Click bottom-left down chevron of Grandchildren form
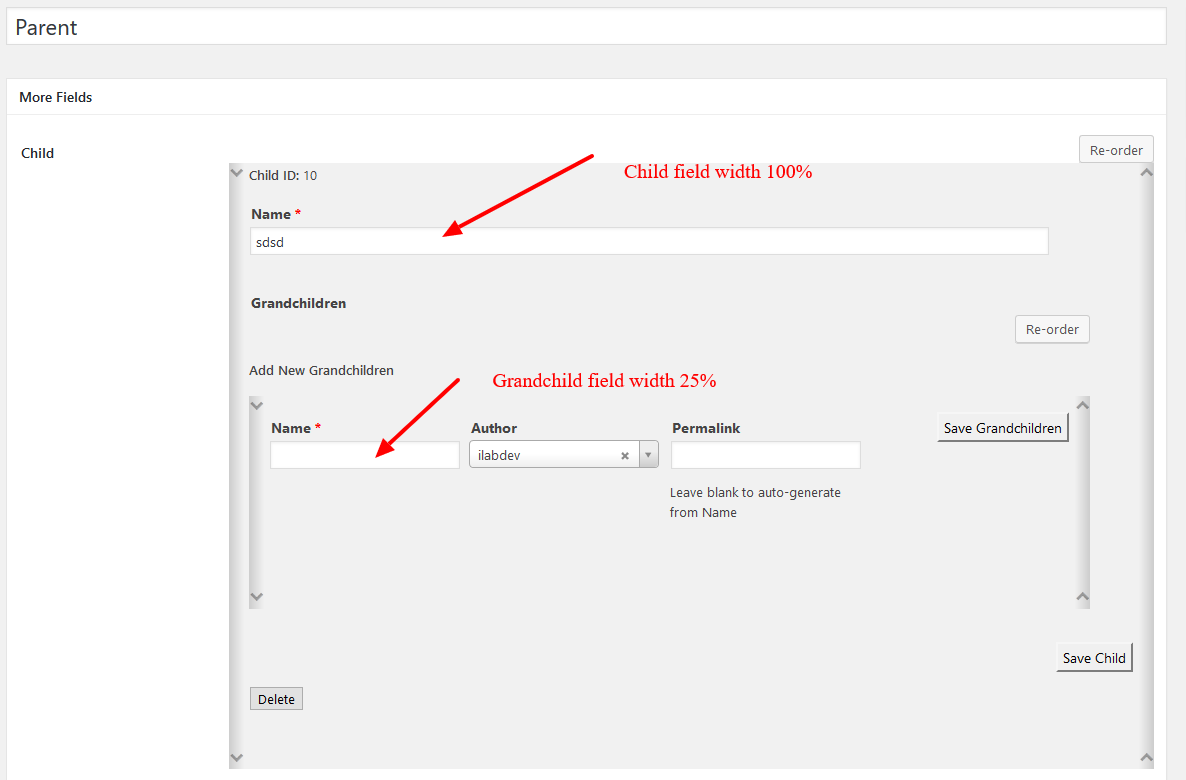This screenshot has height=780, width=1186. click(256, 597)
